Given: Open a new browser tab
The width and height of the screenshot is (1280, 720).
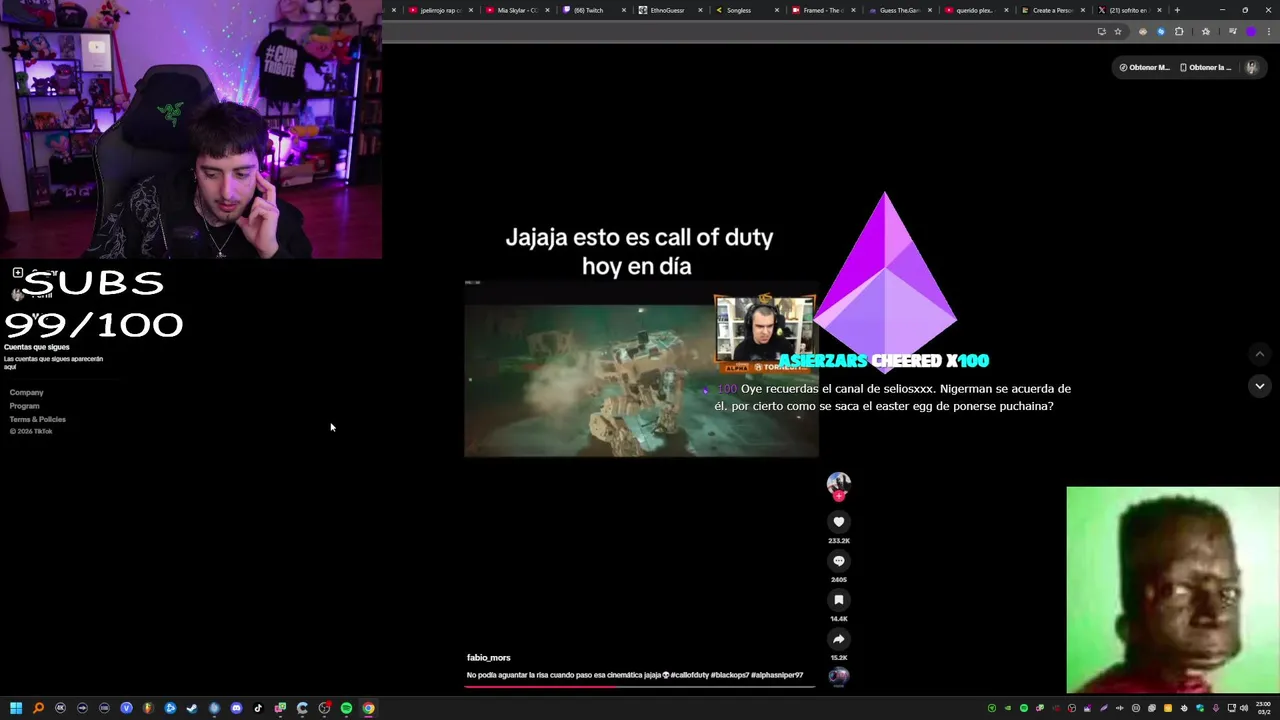Looking at the screenshot, I should (1177, 10).
